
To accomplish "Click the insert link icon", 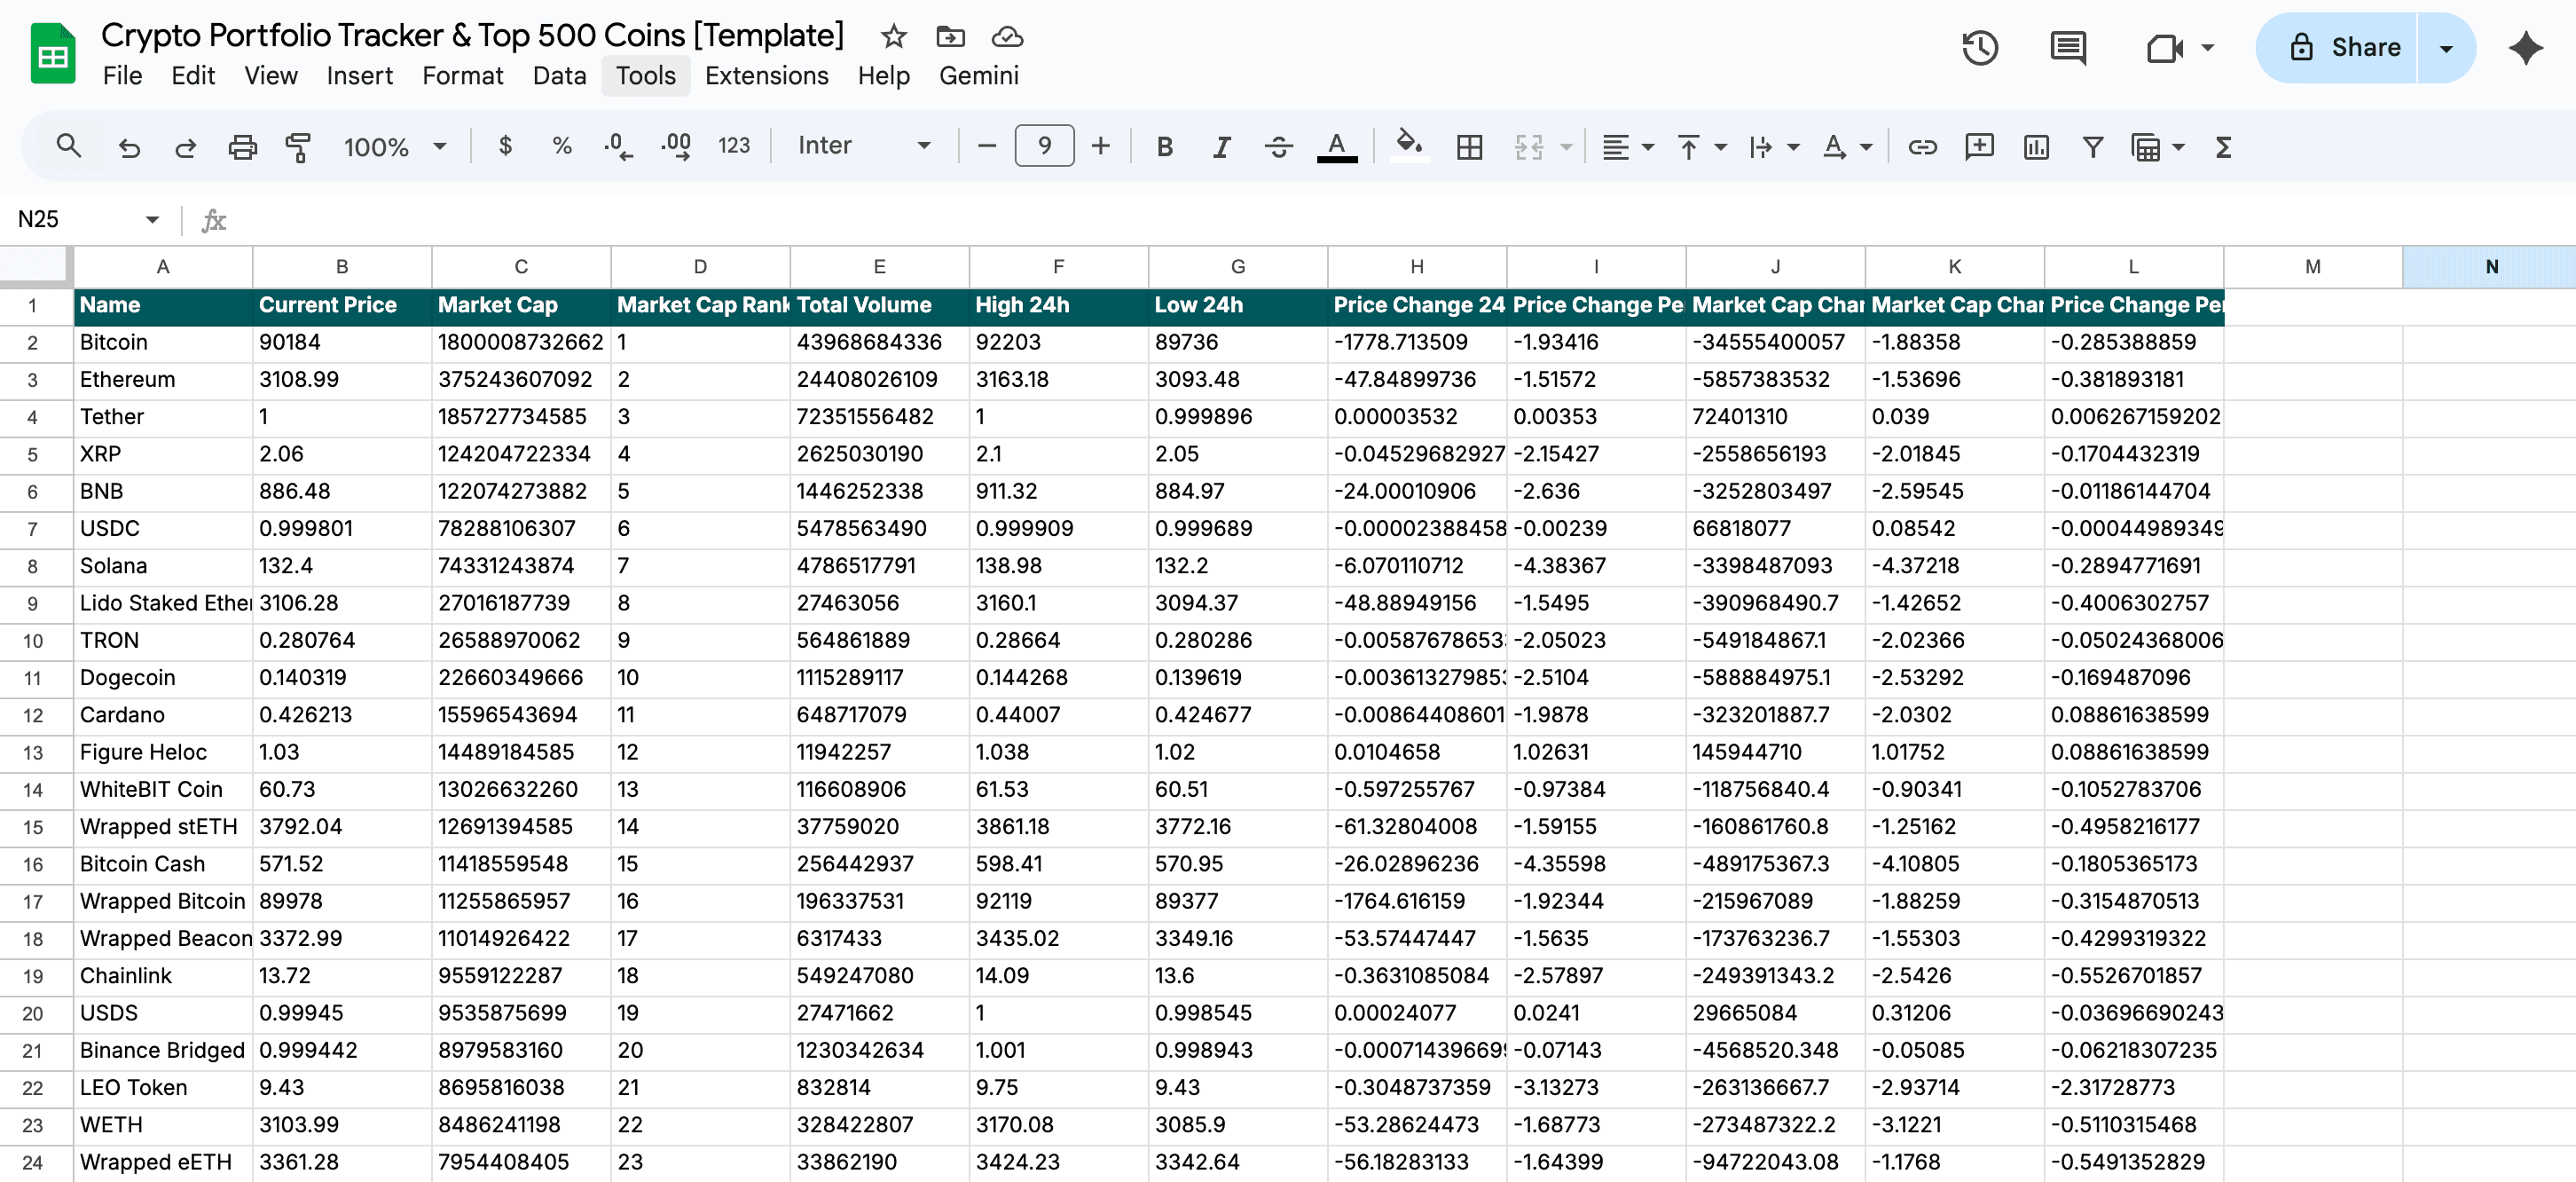I will (x=1922, y=147).
